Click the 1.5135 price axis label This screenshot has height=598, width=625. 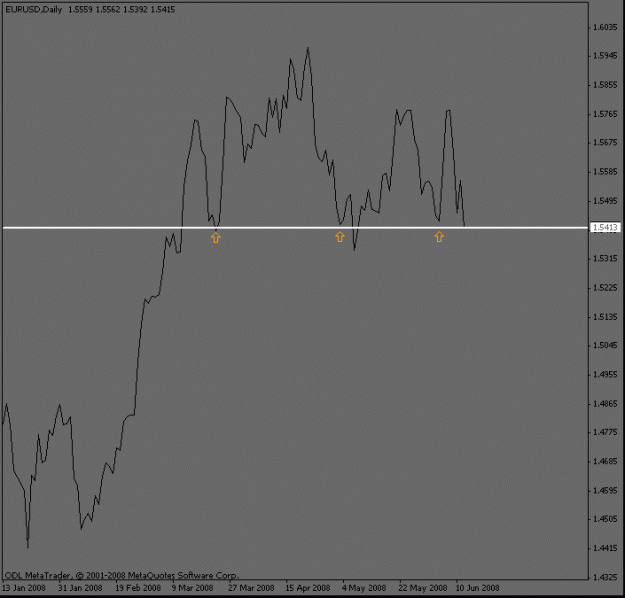pyautogui.click(x=605, y=317)
